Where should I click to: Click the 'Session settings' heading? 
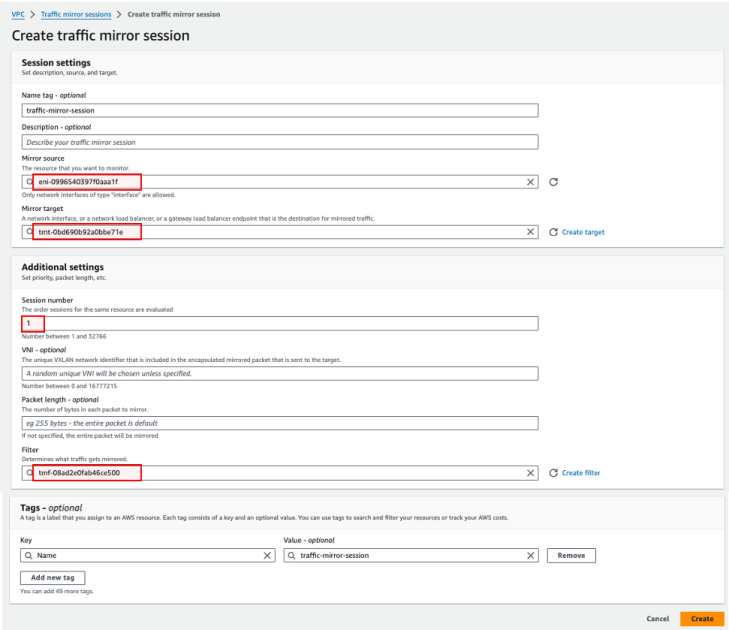pos(56,62)
